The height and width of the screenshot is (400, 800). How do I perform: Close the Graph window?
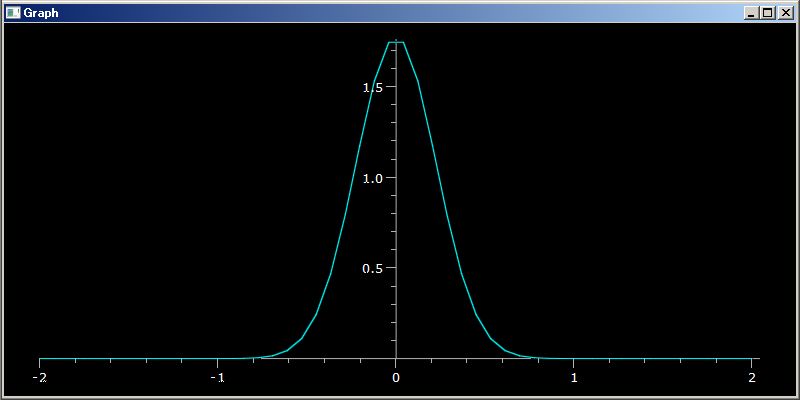click(785, 13)
